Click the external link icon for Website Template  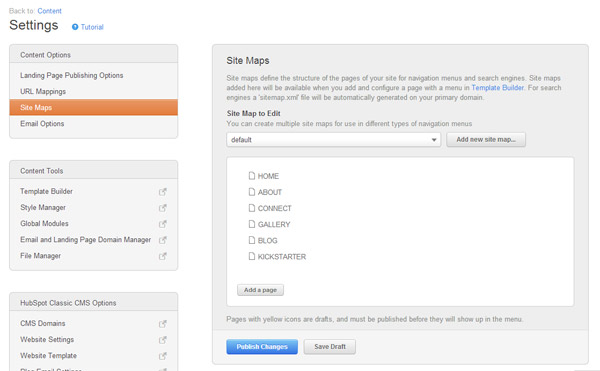click(163, 356)
